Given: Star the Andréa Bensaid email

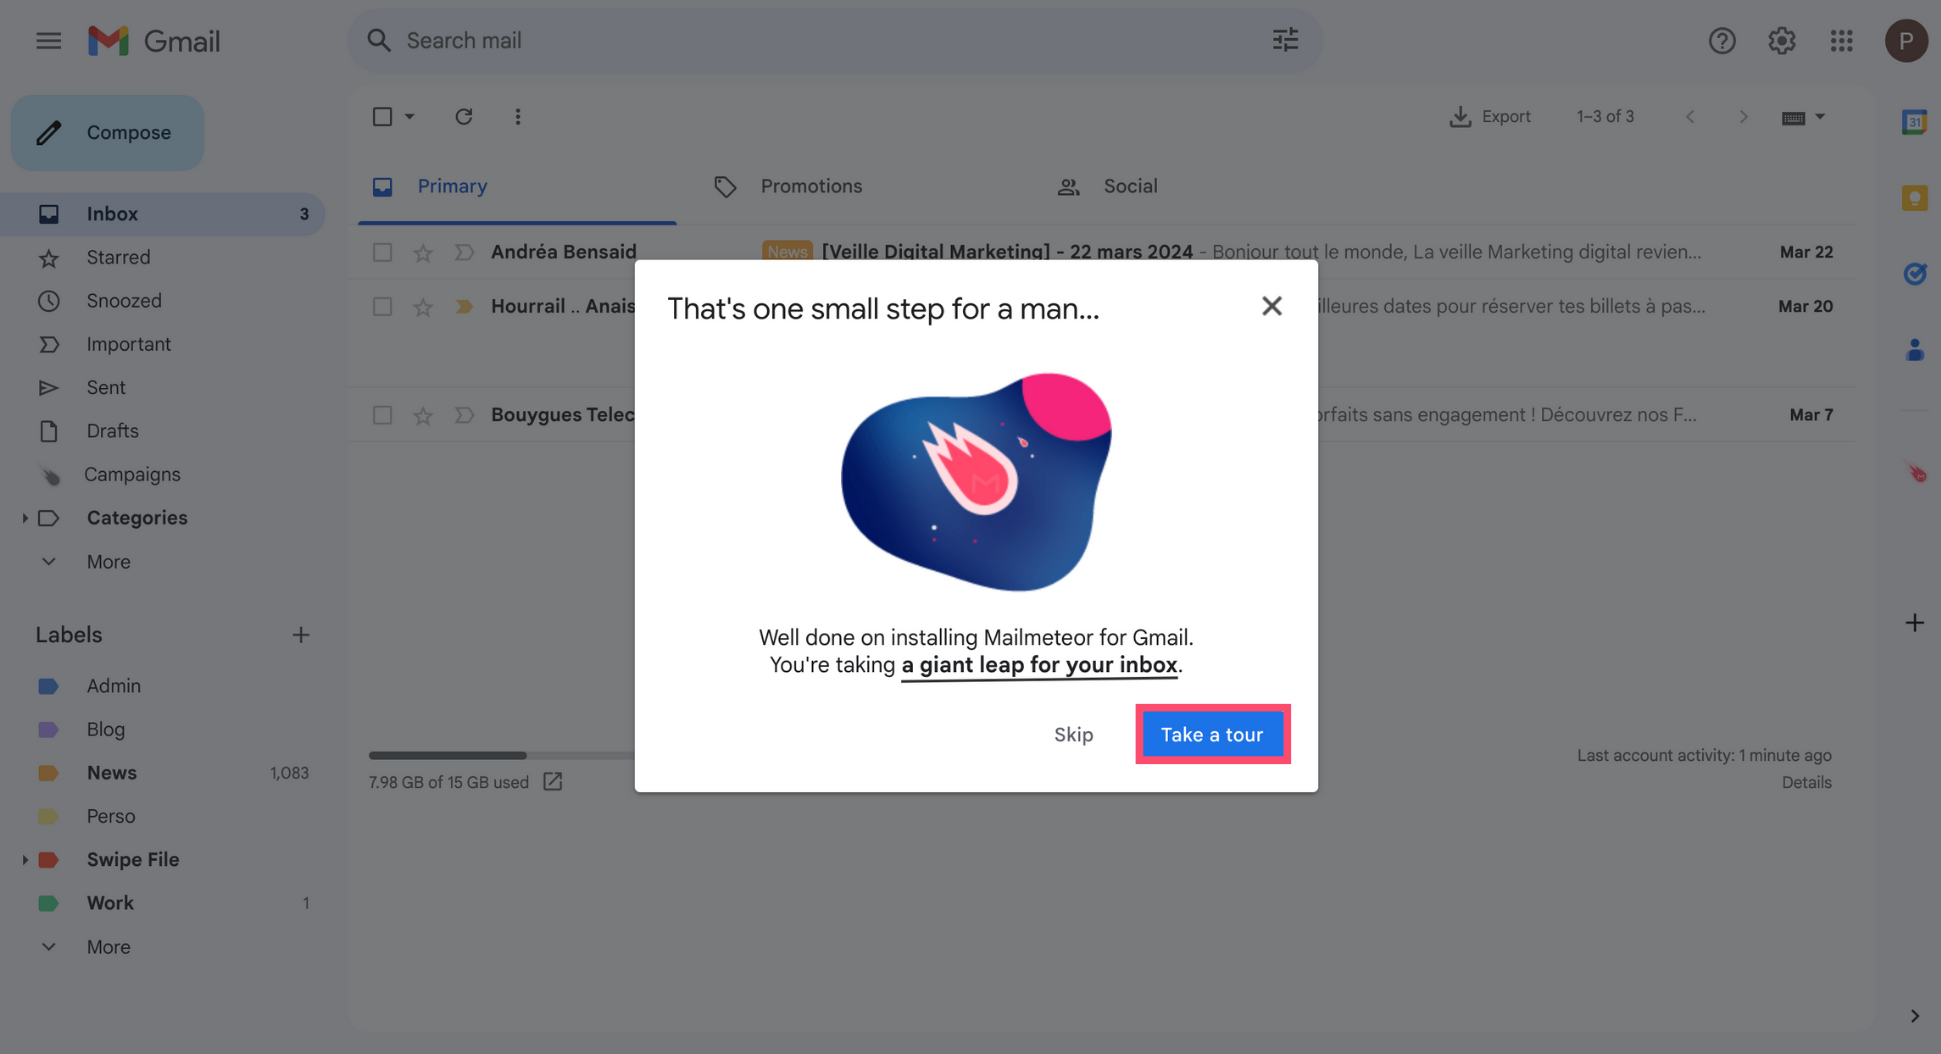Looking at the screenshot, I should pos(423,253).
